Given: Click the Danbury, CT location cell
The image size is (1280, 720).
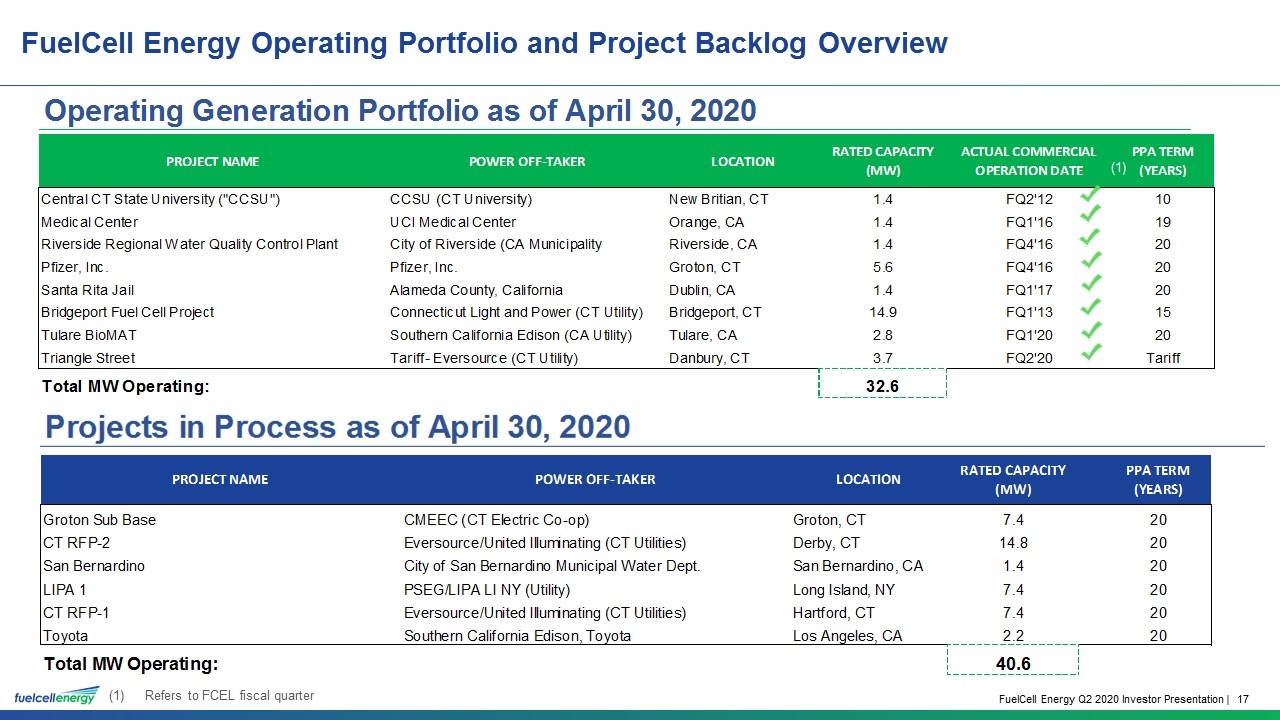Looking at the screenshot, I should [710, 358].
